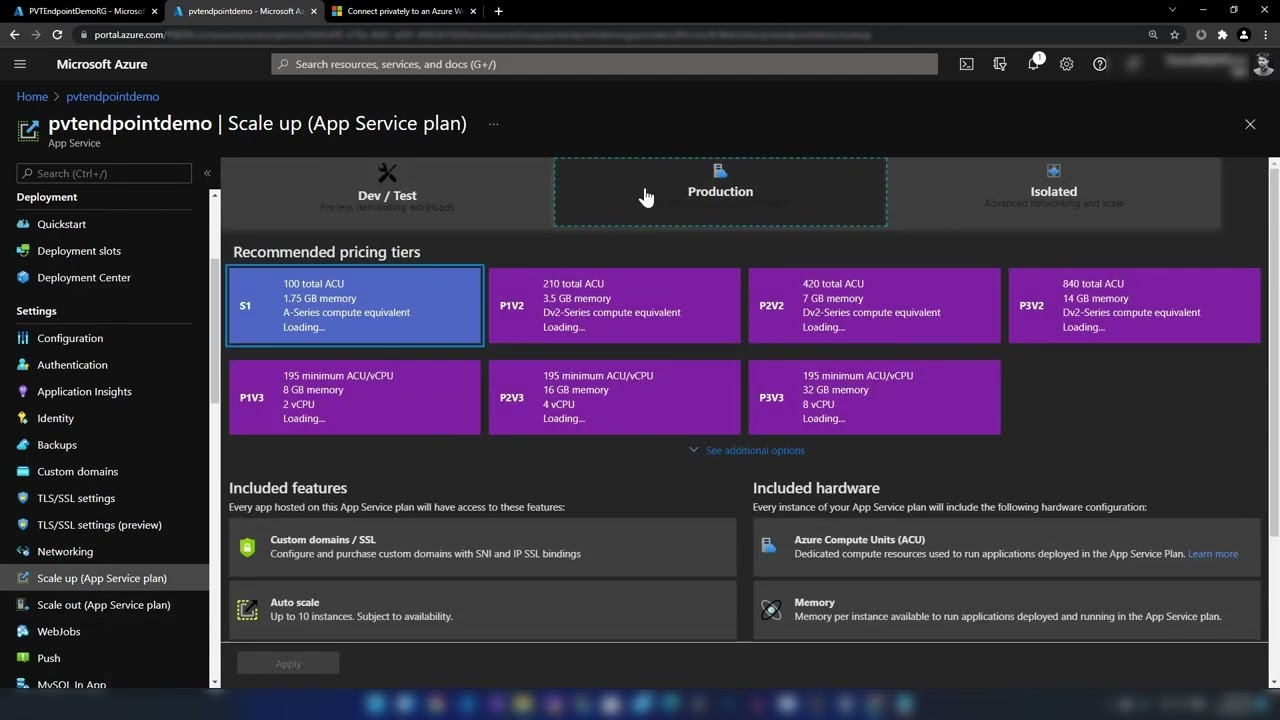Select the P1V2 pricing tier card
The width and height of the screenshot is (1280, 720).
(615, 305)
